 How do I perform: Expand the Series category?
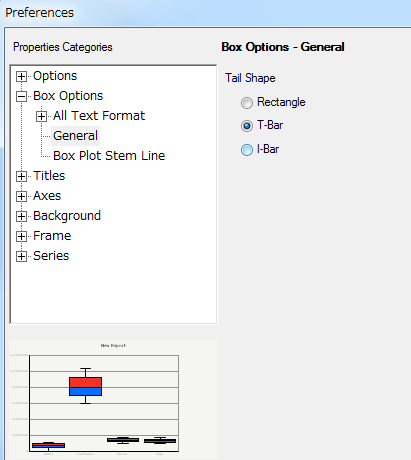click(x=21, y=256)
